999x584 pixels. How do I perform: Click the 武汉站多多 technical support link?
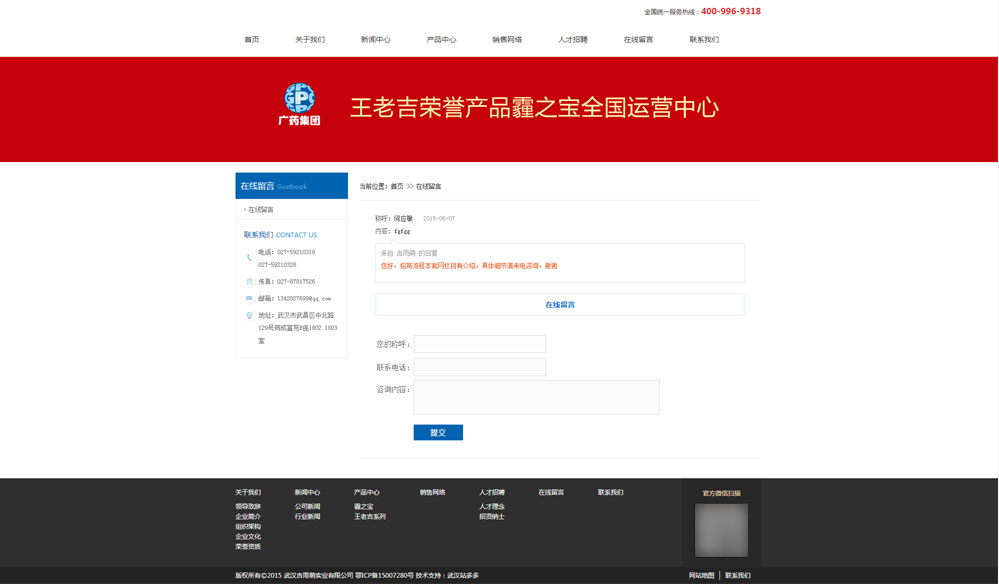[x=463, y=576]
